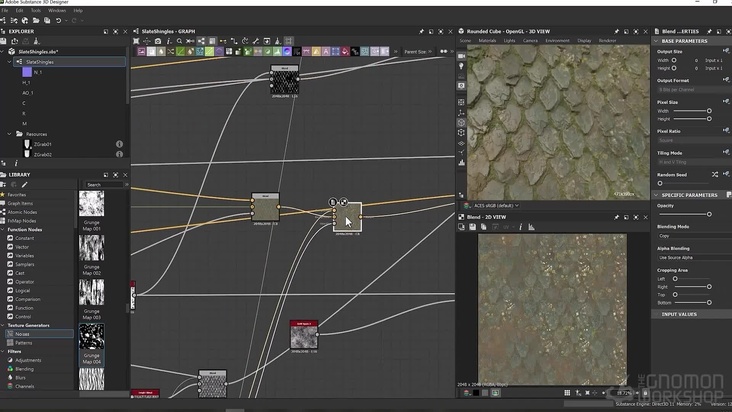This screenshot has width=732, height=412.
Task: Open the Alpha Blending dropdown
Action: (695, 258)
